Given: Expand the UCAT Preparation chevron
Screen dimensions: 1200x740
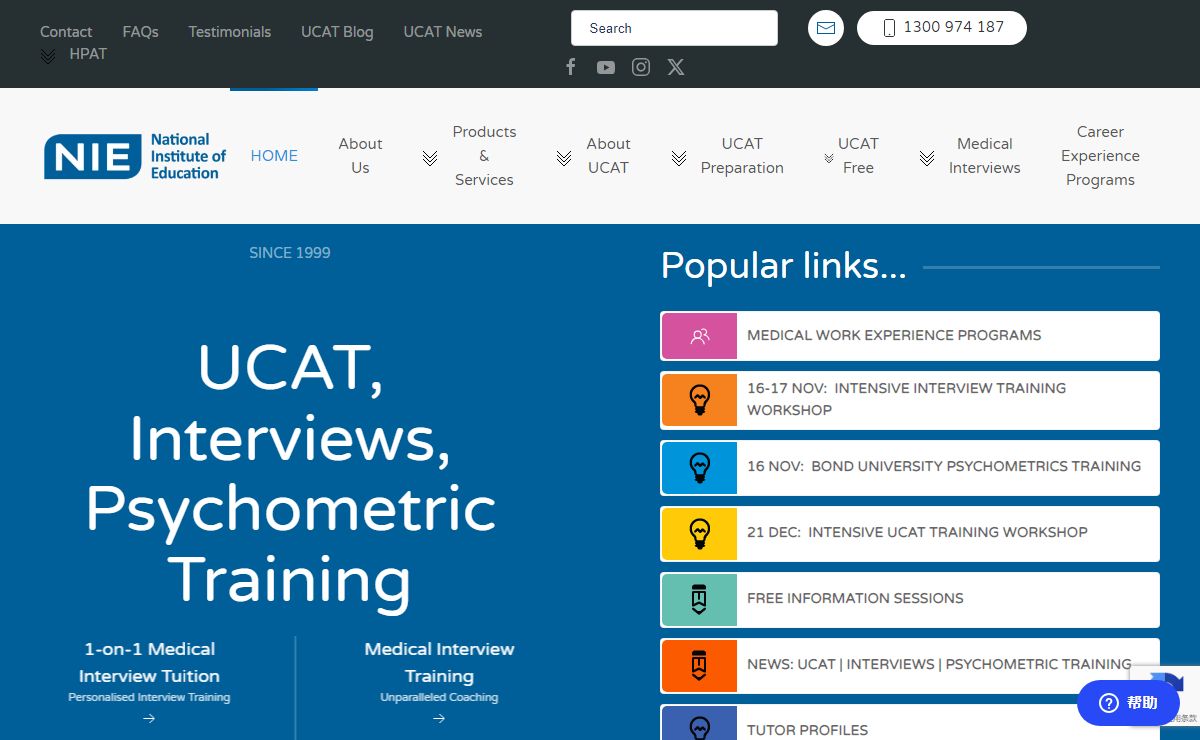Looking at the screenshot, I should tap(679, 157).
